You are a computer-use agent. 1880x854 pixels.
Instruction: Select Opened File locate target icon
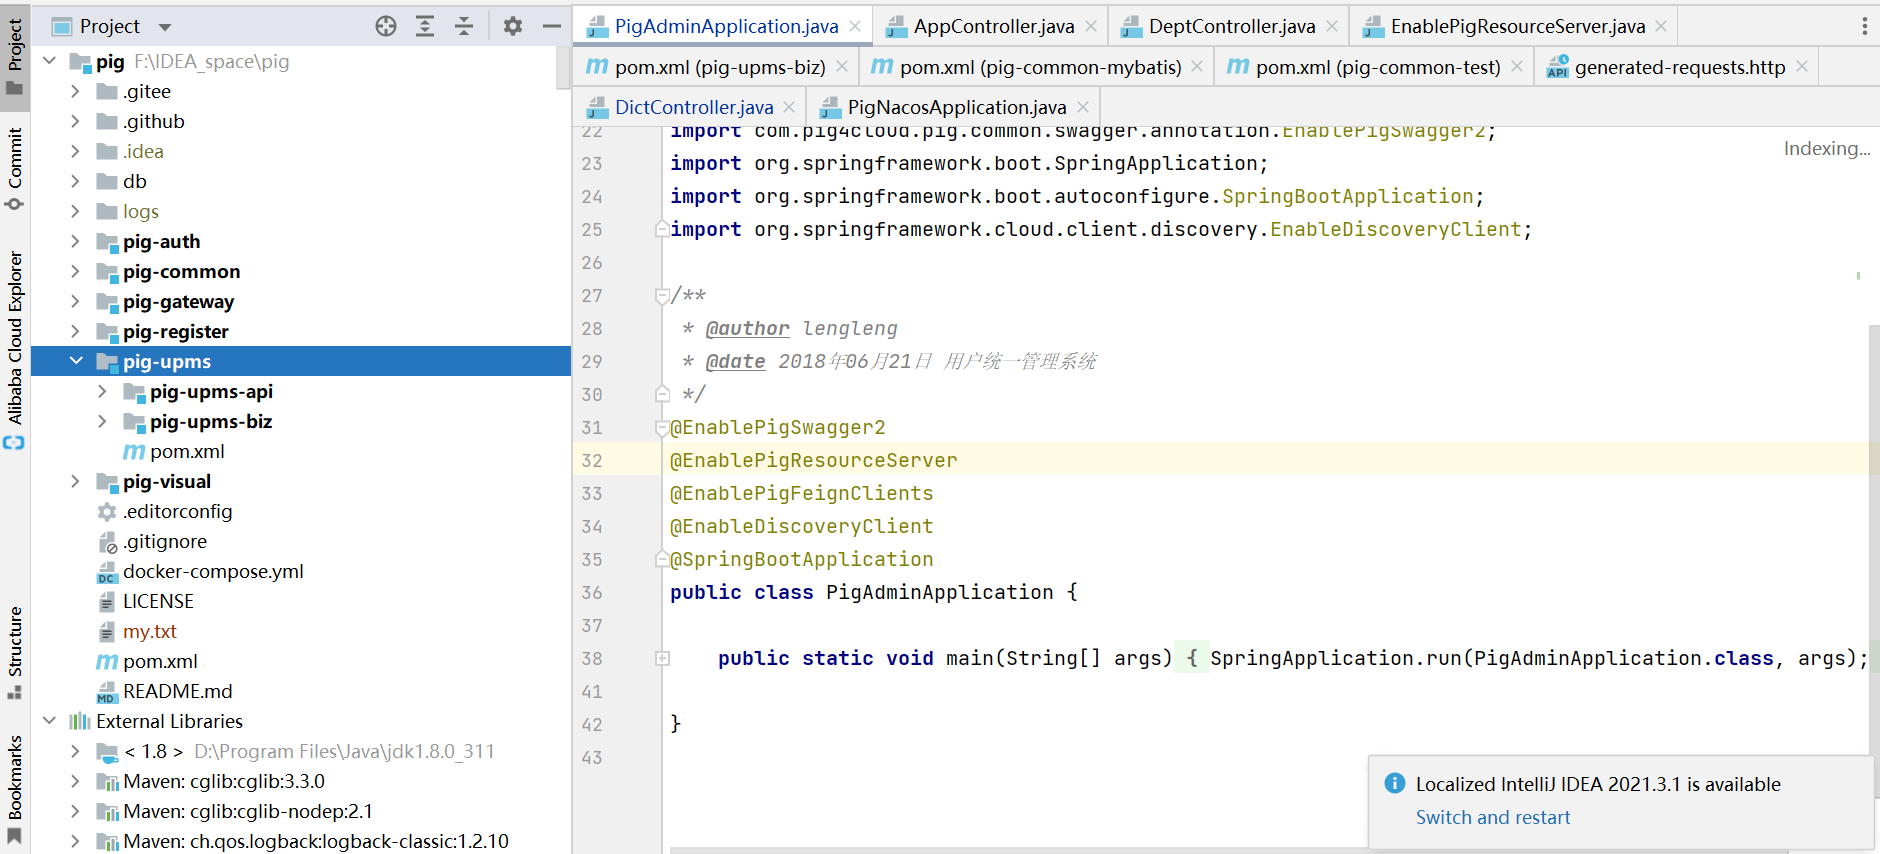386,26
